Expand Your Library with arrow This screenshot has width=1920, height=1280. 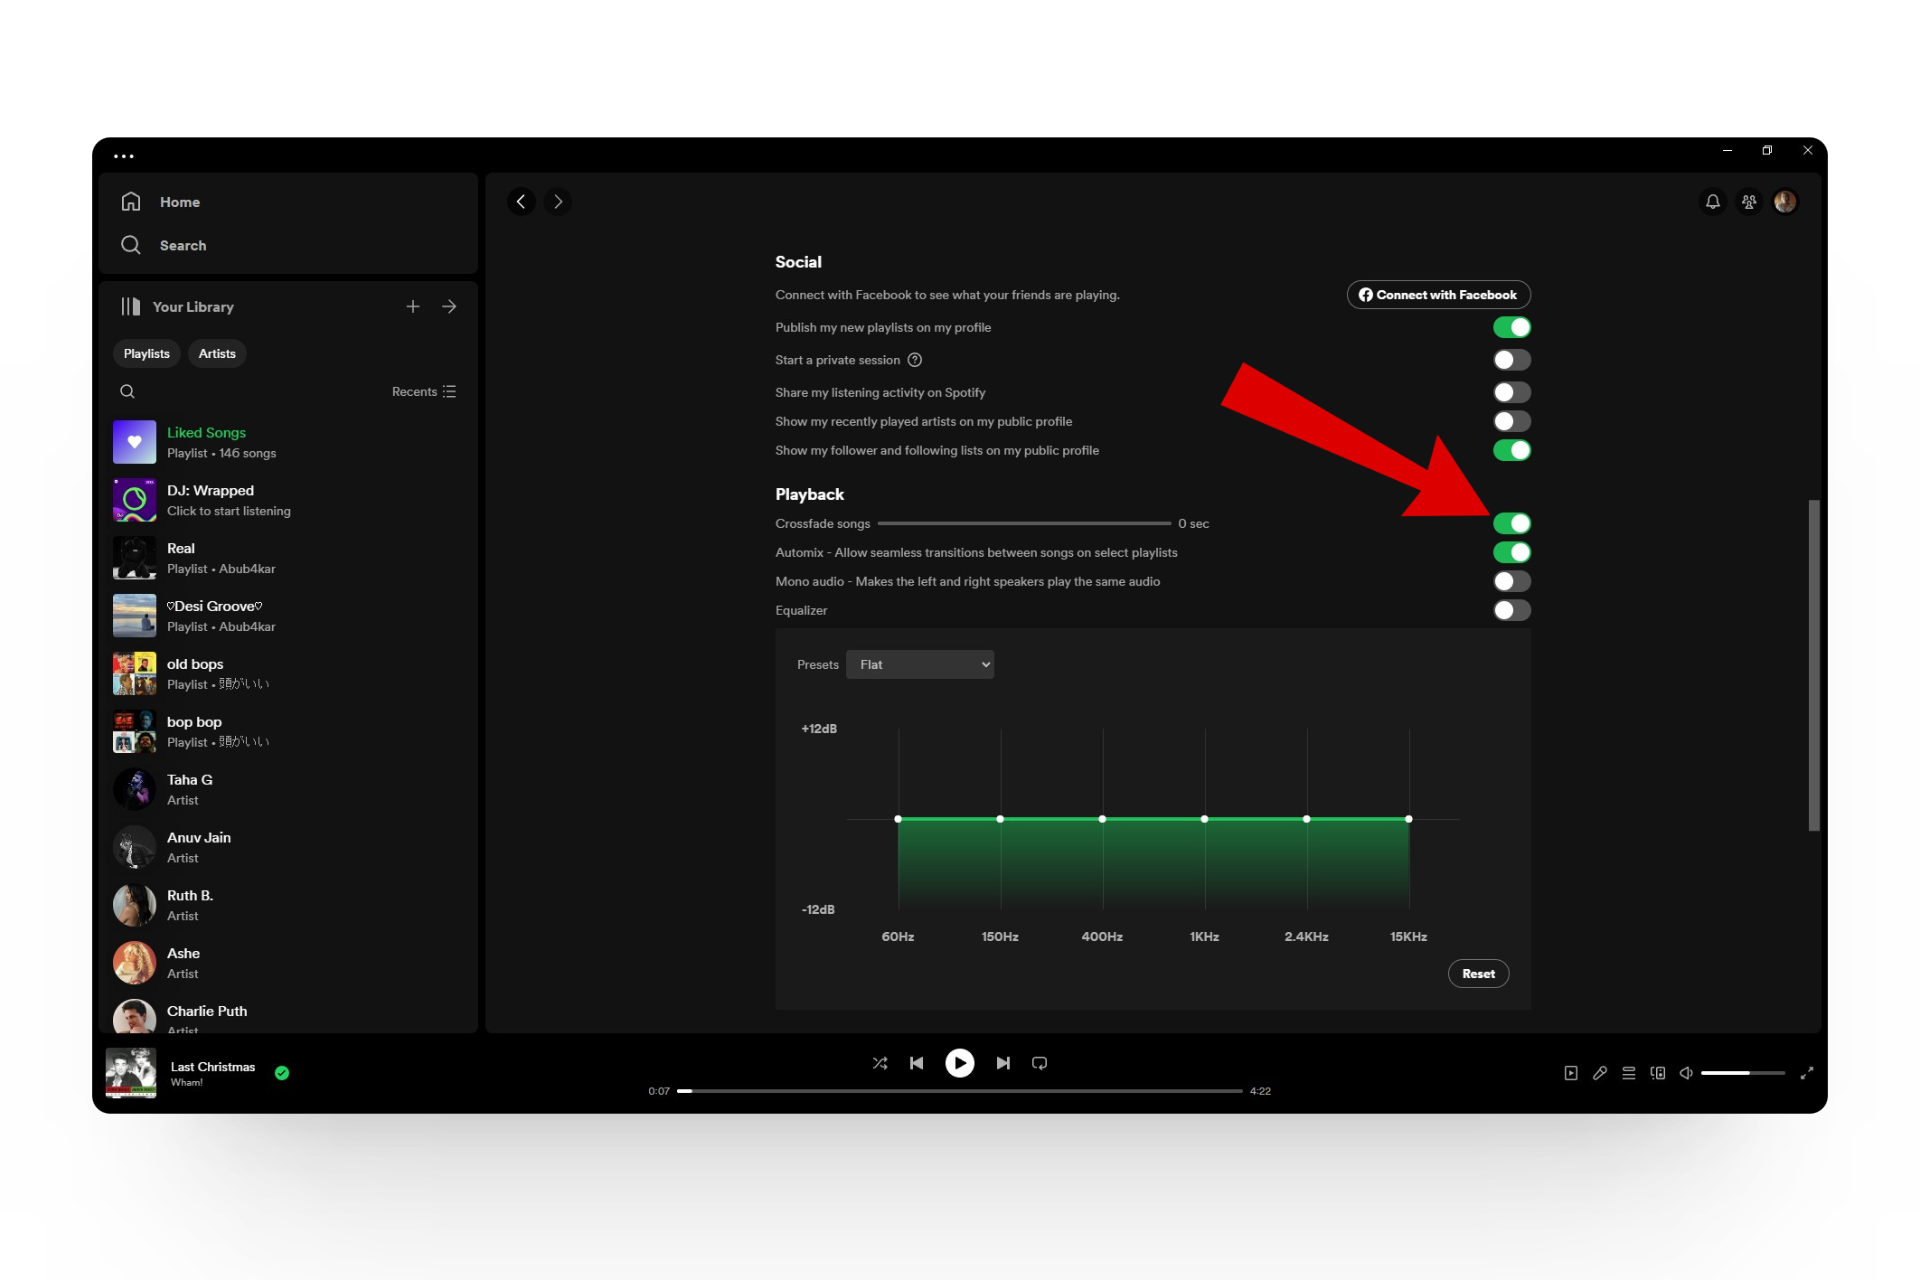click(449, 307)
